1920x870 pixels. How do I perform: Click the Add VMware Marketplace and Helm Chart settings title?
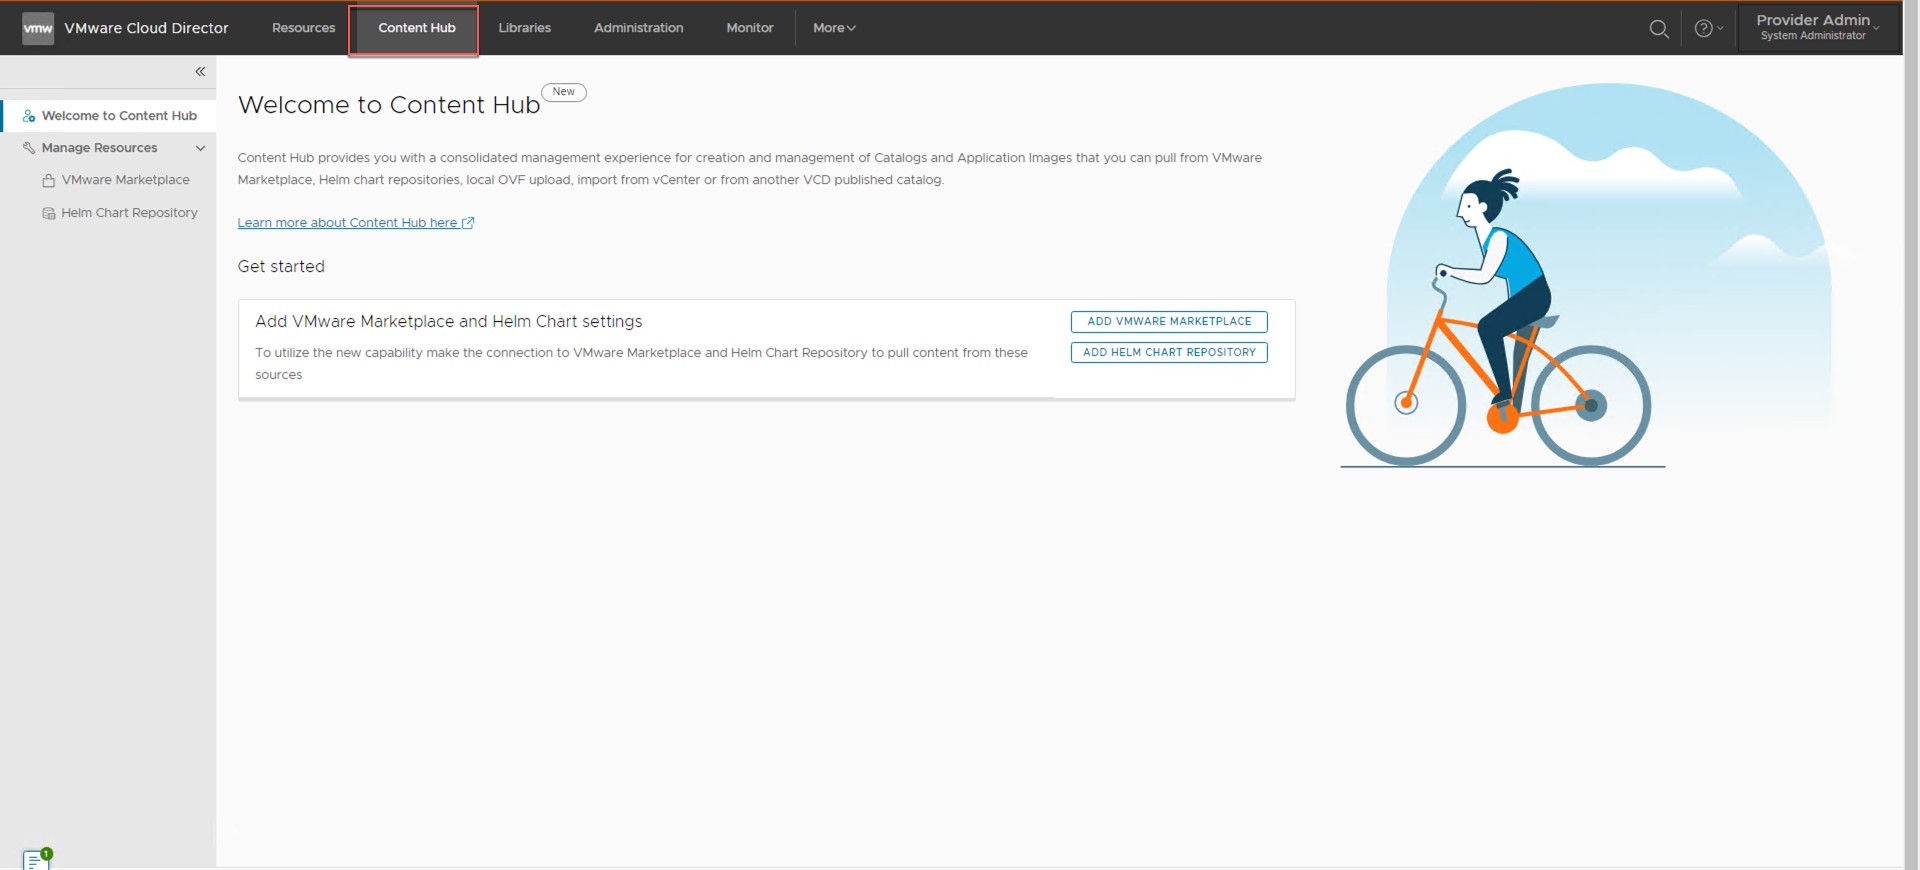coord(449,322)
